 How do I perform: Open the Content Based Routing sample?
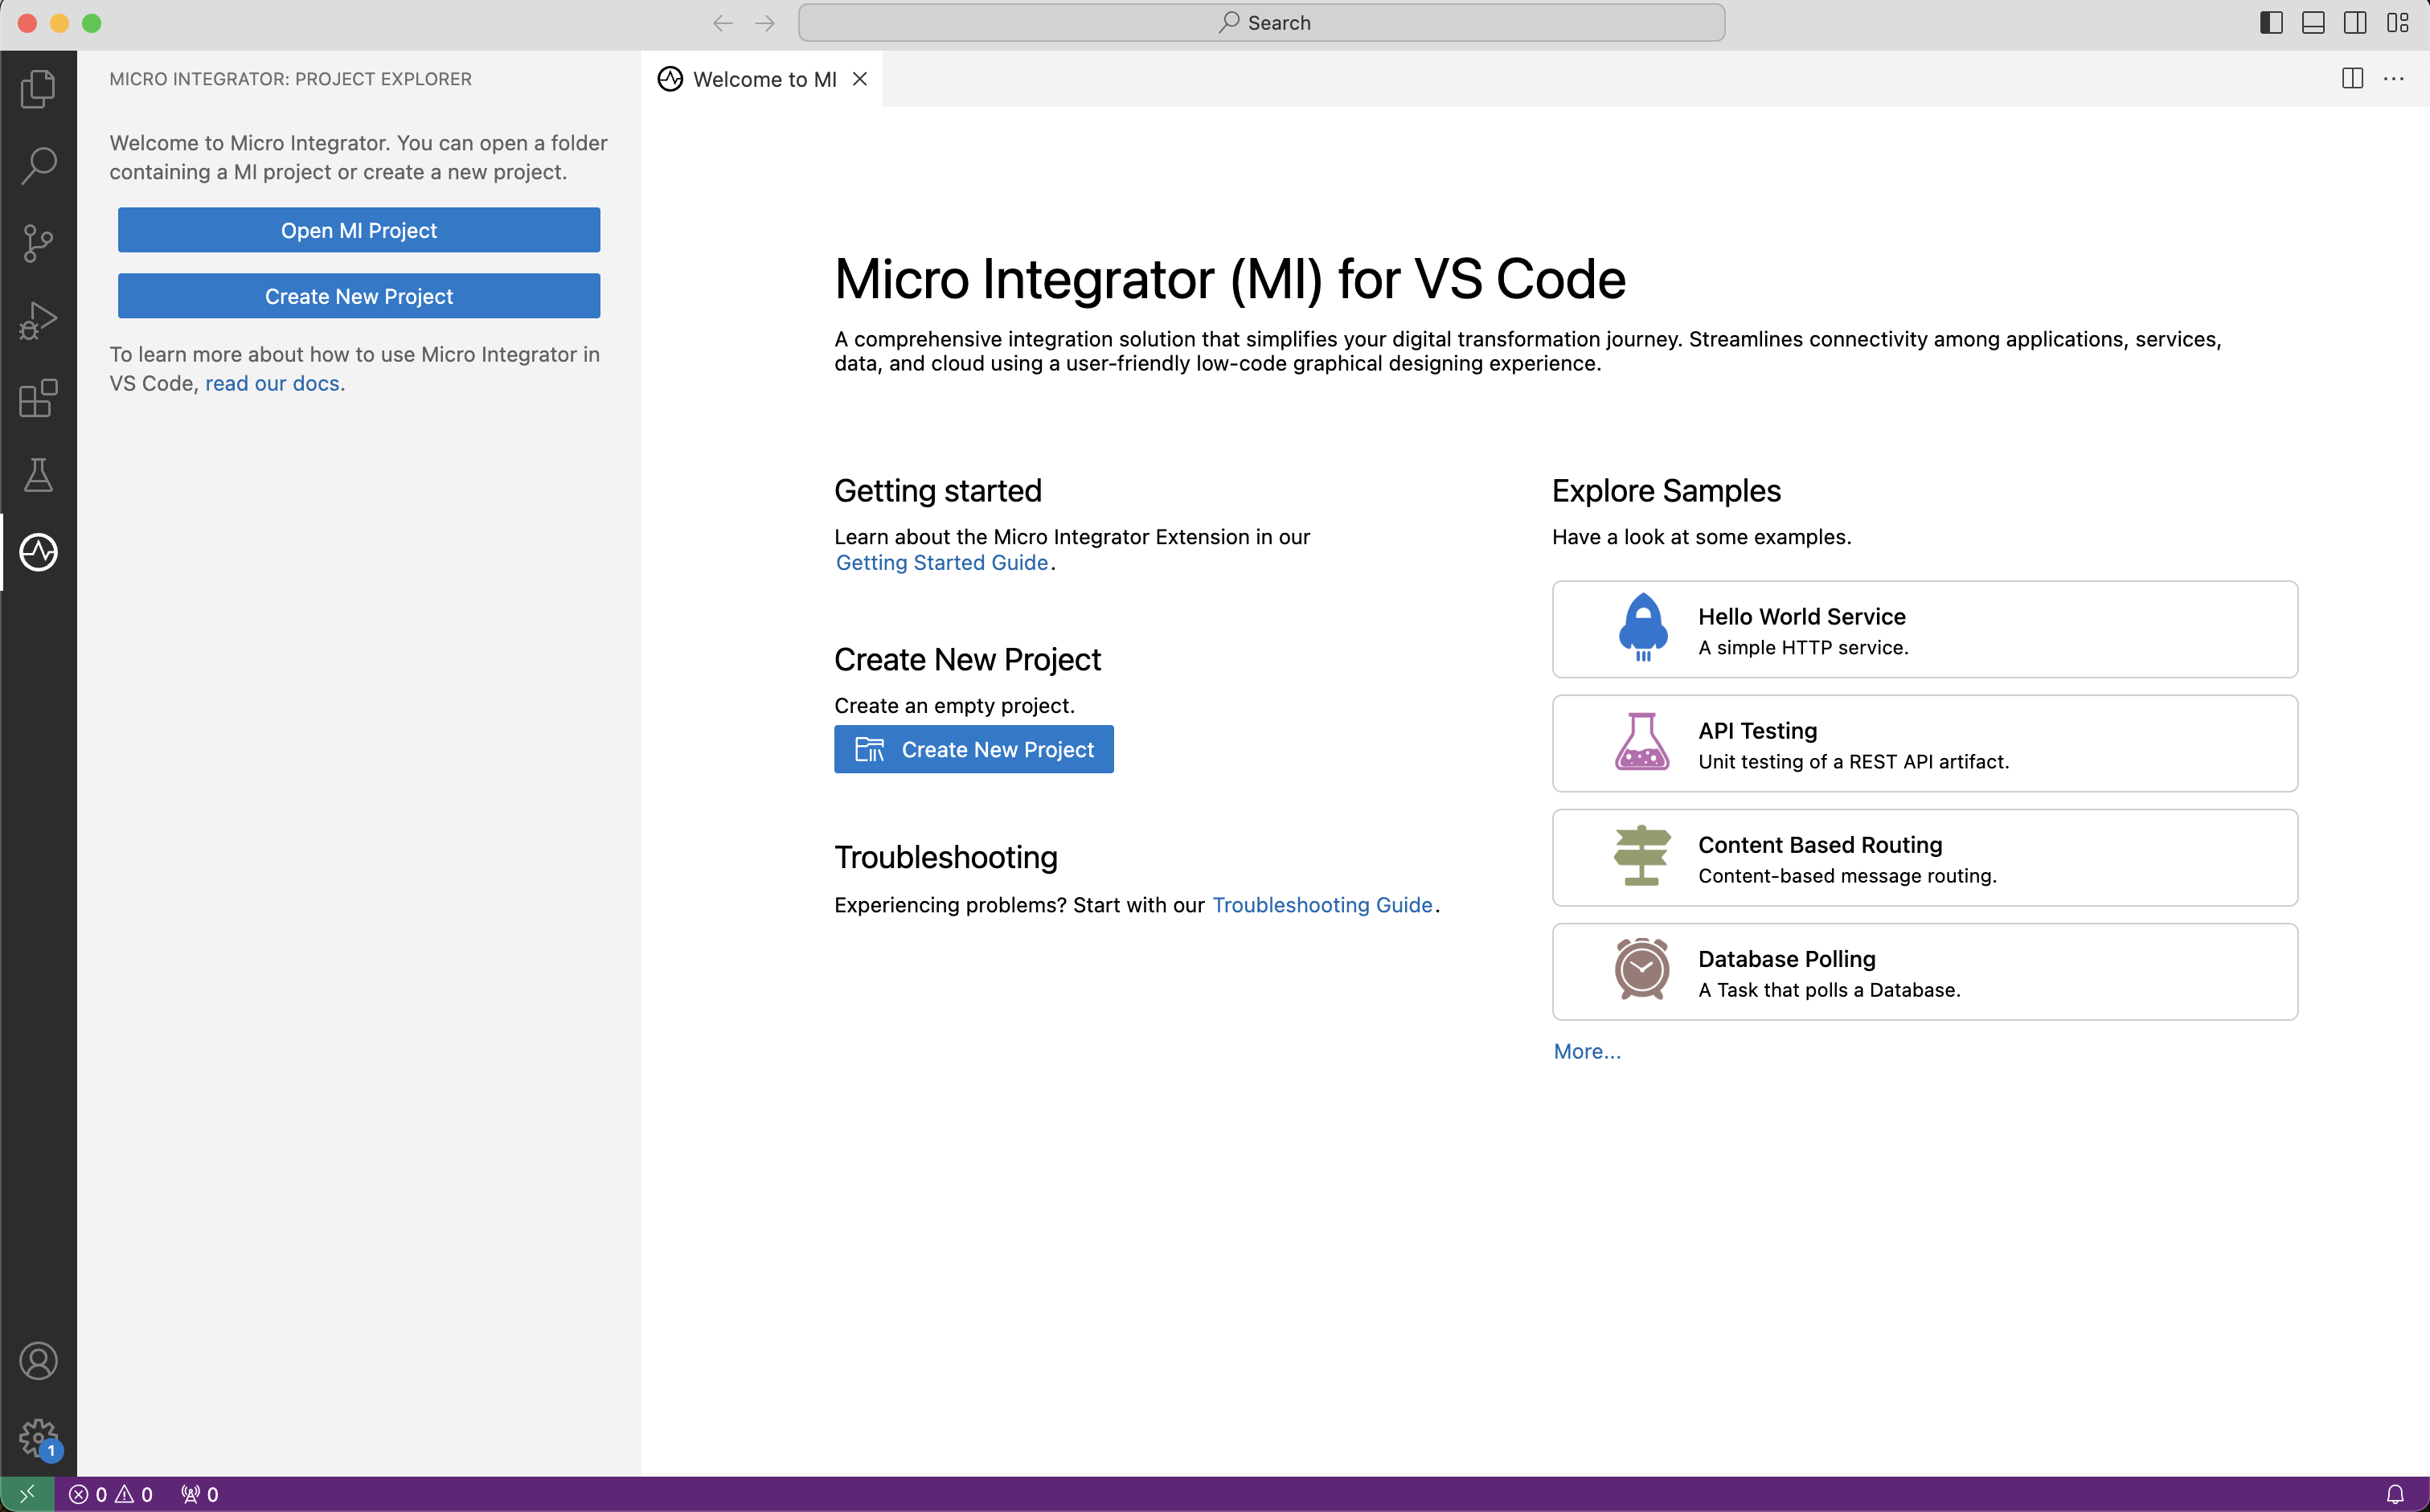point(1924,857)
